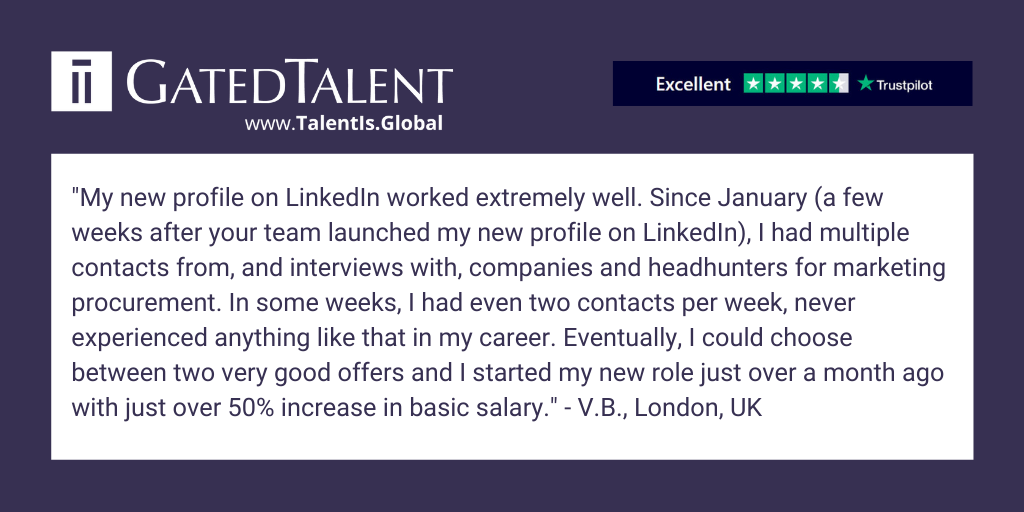1024x512 pixels.
Task: Click the Trustpilot brand name text
Action: coord(904,85)
